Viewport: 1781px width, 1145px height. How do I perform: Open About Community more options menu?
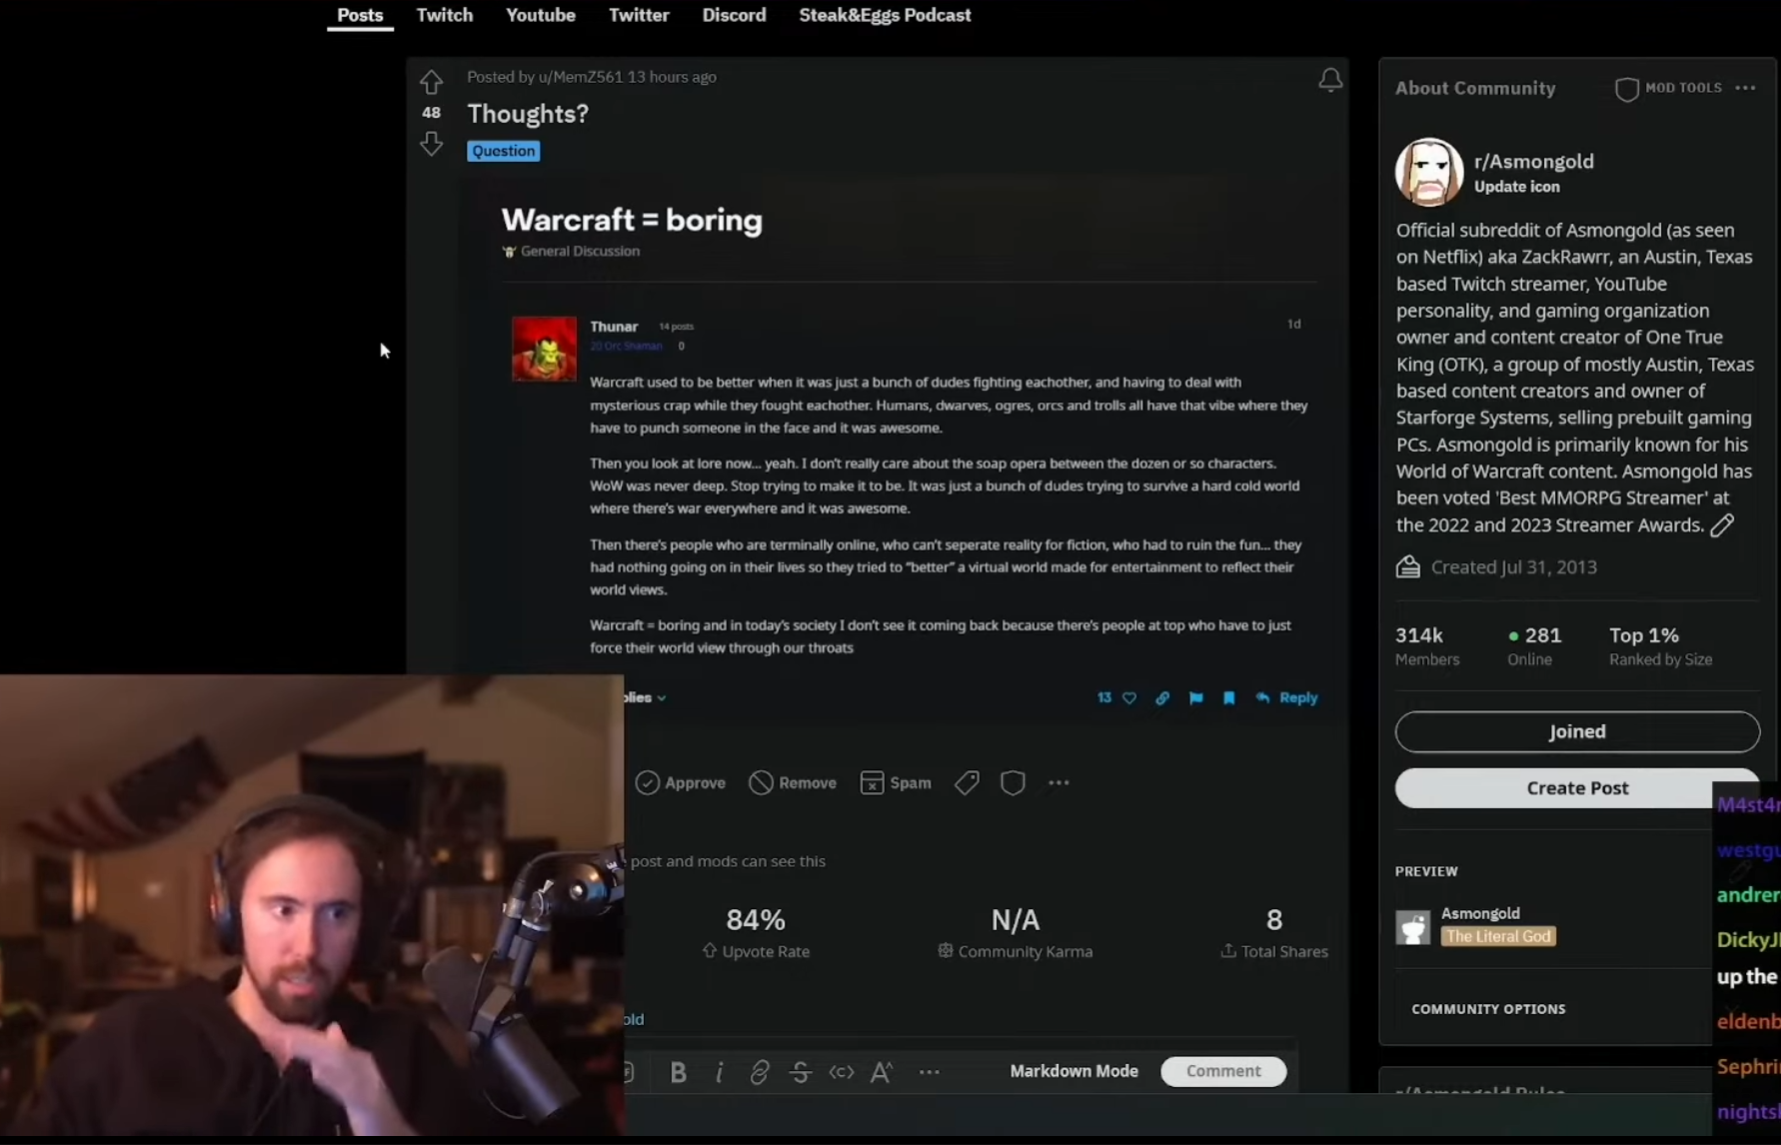[1745, 88]
